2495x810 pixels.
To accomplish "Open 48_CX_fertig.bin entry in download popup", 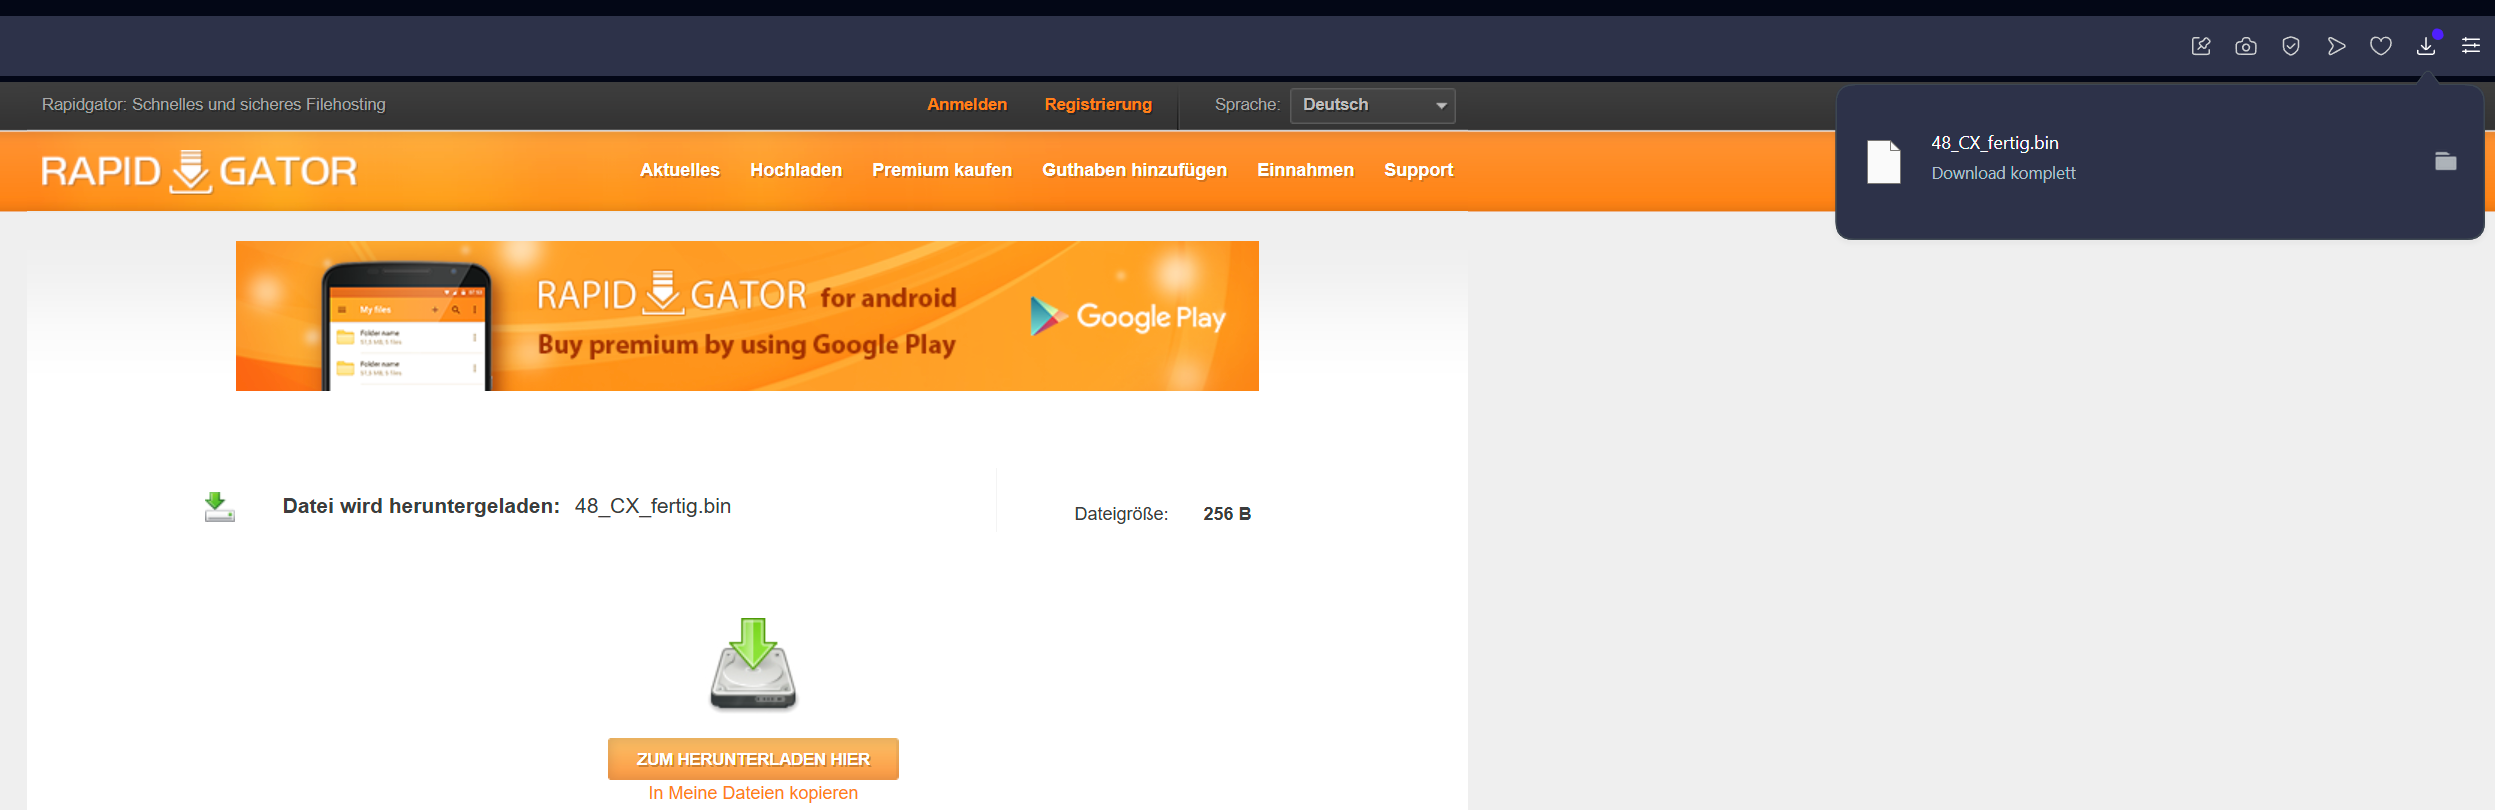I will click(2160, 161).
